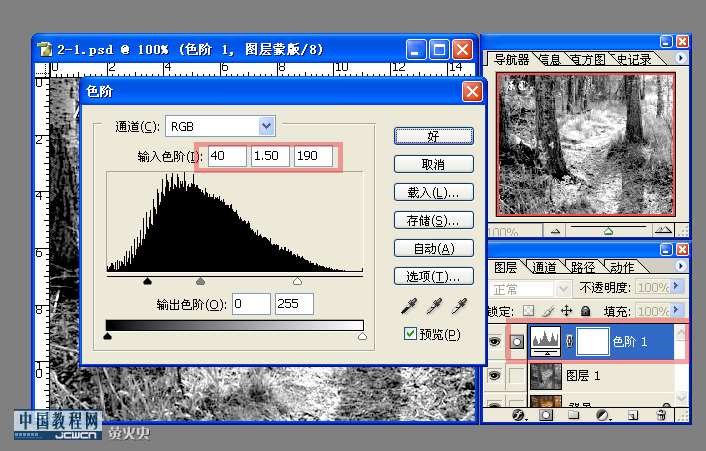Click the add layer style icon
The width and height of the screenshot is (706, 451).
tap(519, 415)
